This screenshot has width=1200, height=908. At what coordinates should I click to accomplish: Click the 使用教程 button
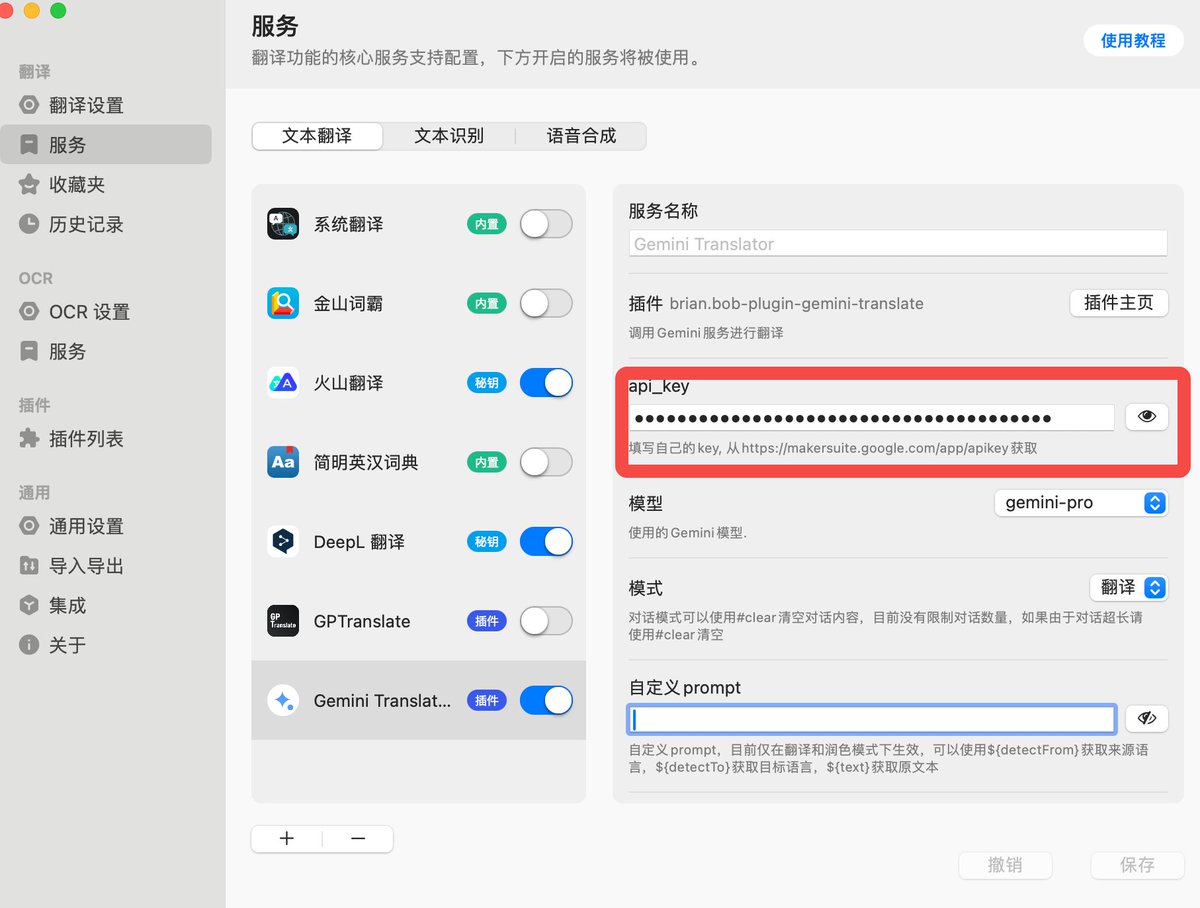[x=1133, y=40]
